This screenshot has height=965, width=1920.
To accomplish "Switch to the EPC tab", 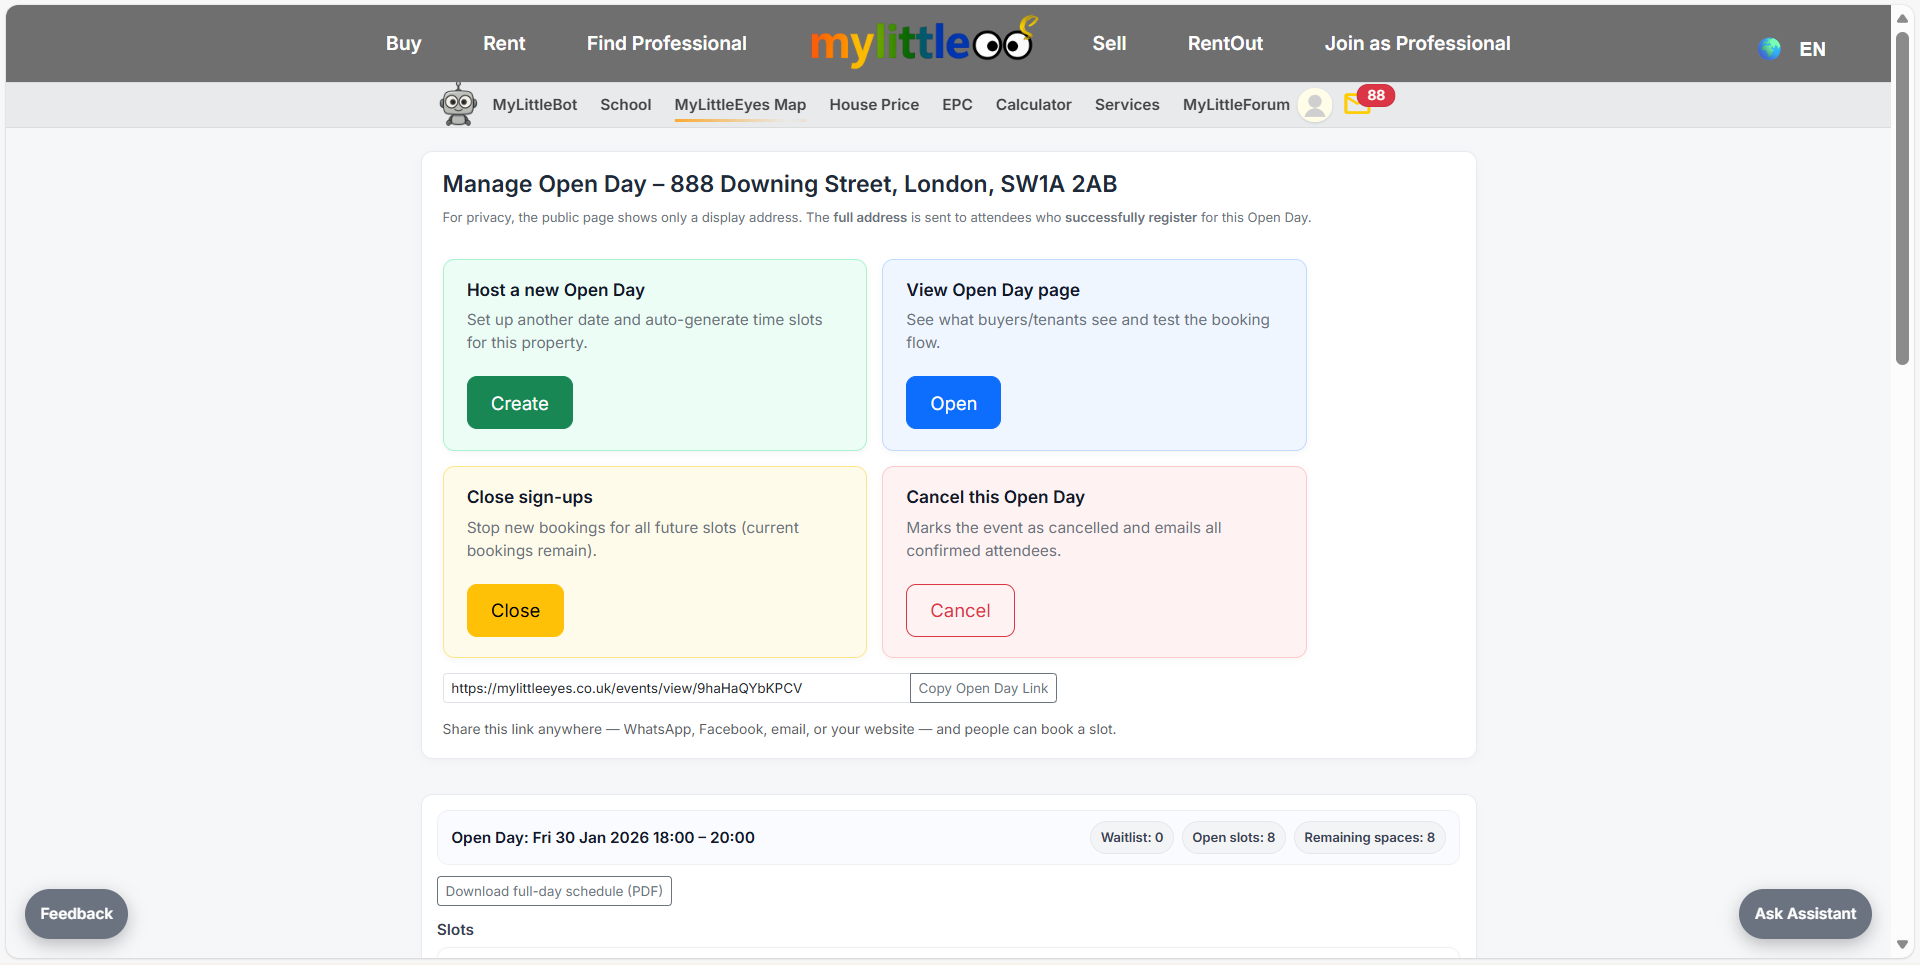I will [957, 104].
